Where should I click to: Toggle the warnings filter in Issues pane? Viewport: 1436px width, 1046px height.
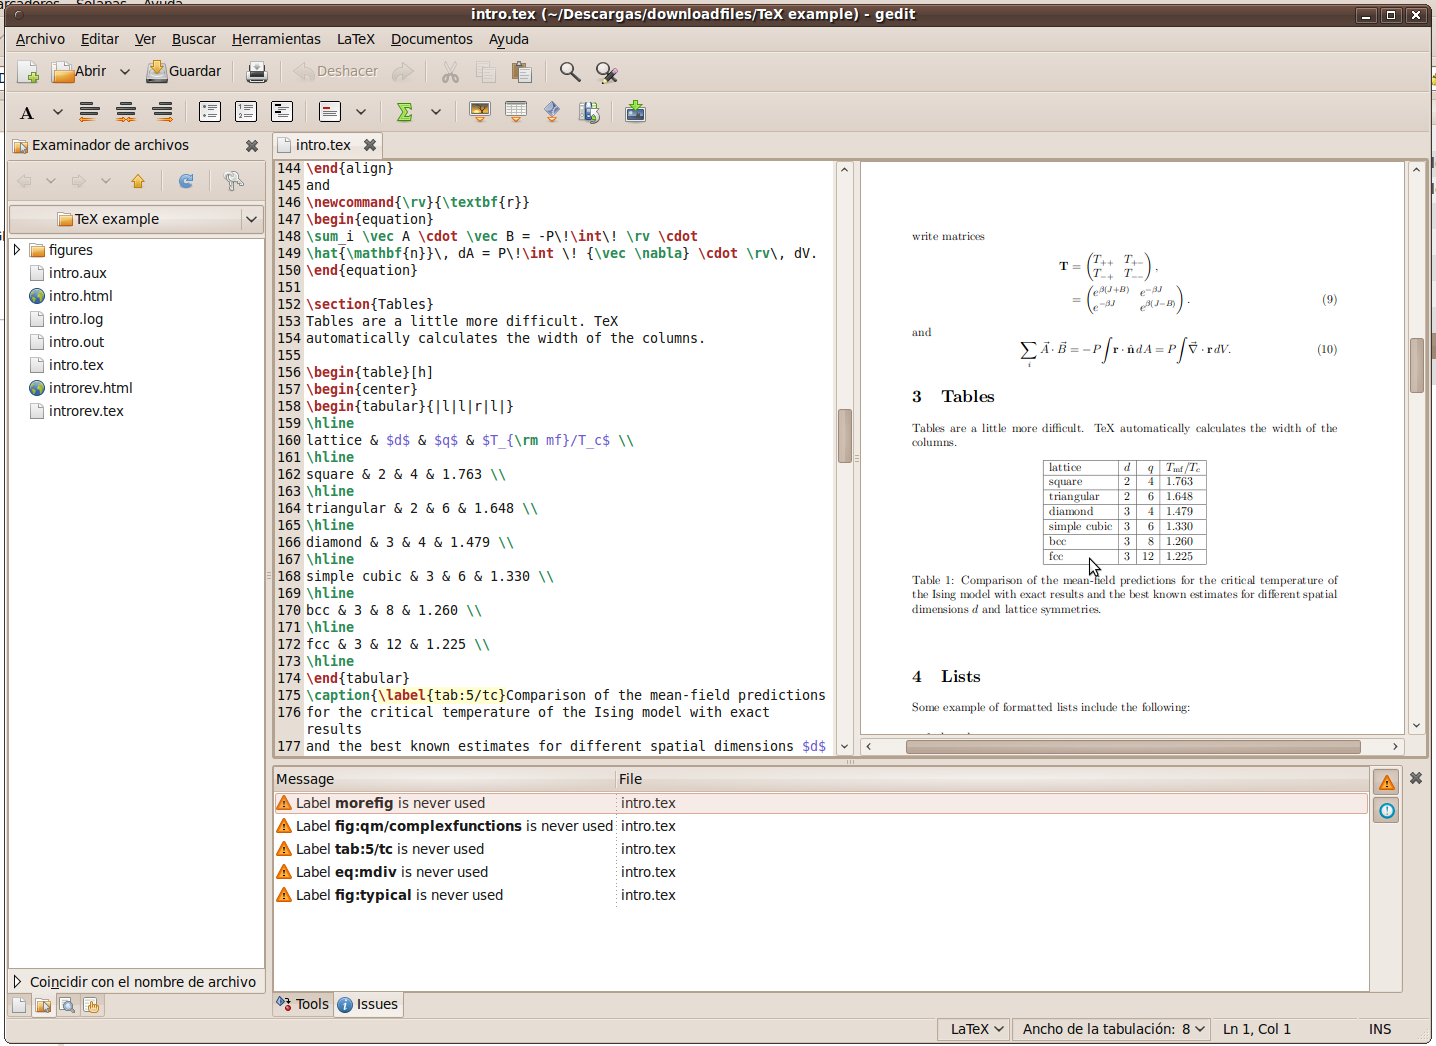[x=1386, y=782]
